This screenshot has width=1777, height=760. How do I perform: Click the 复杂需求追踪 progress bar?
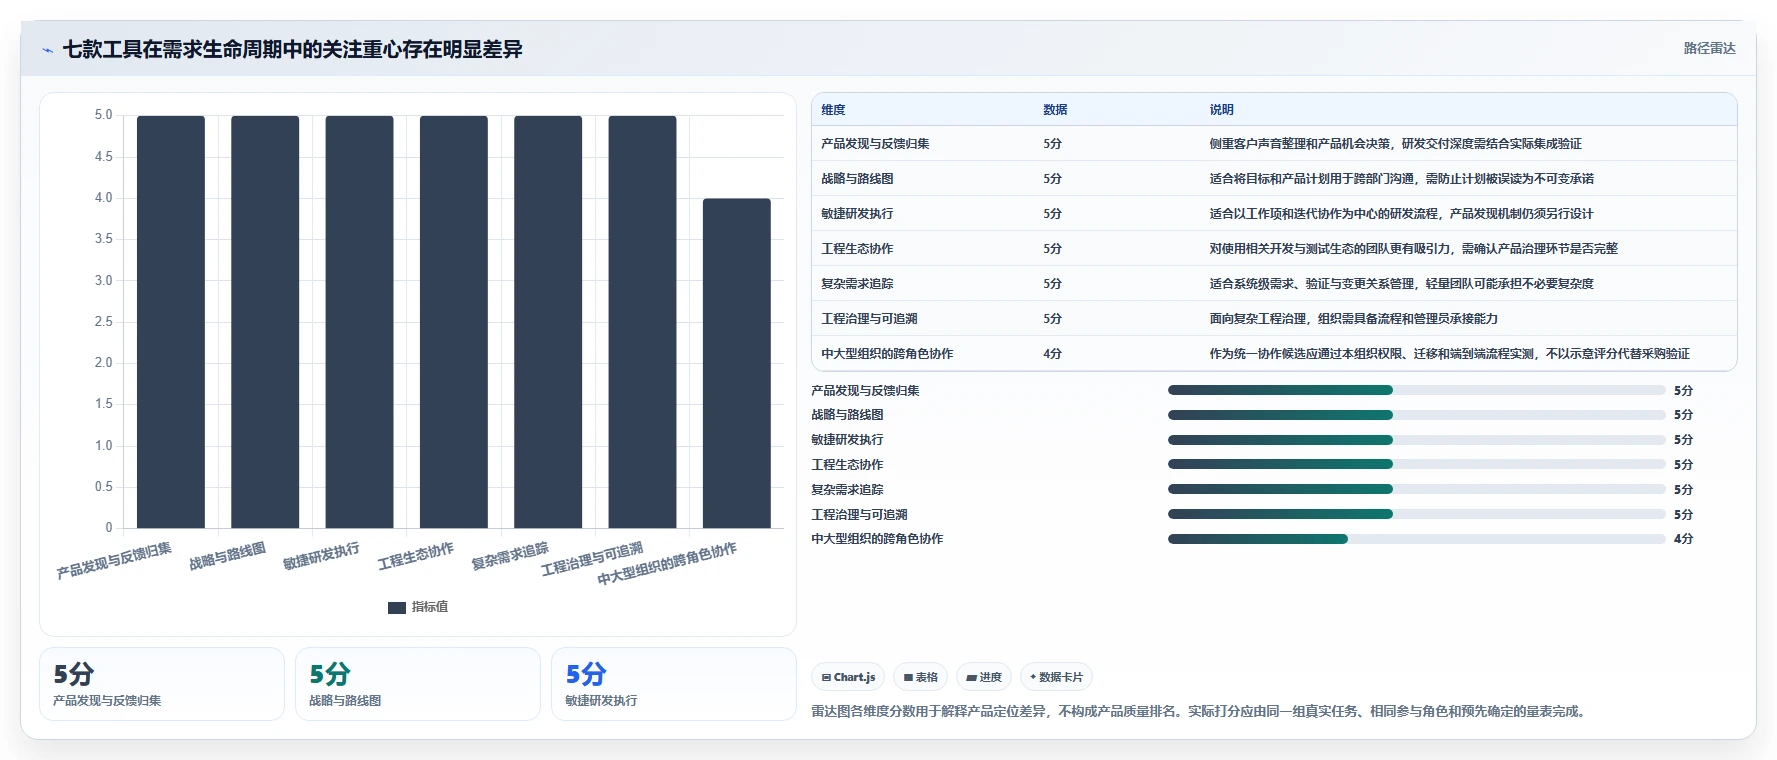point(1417,489)
